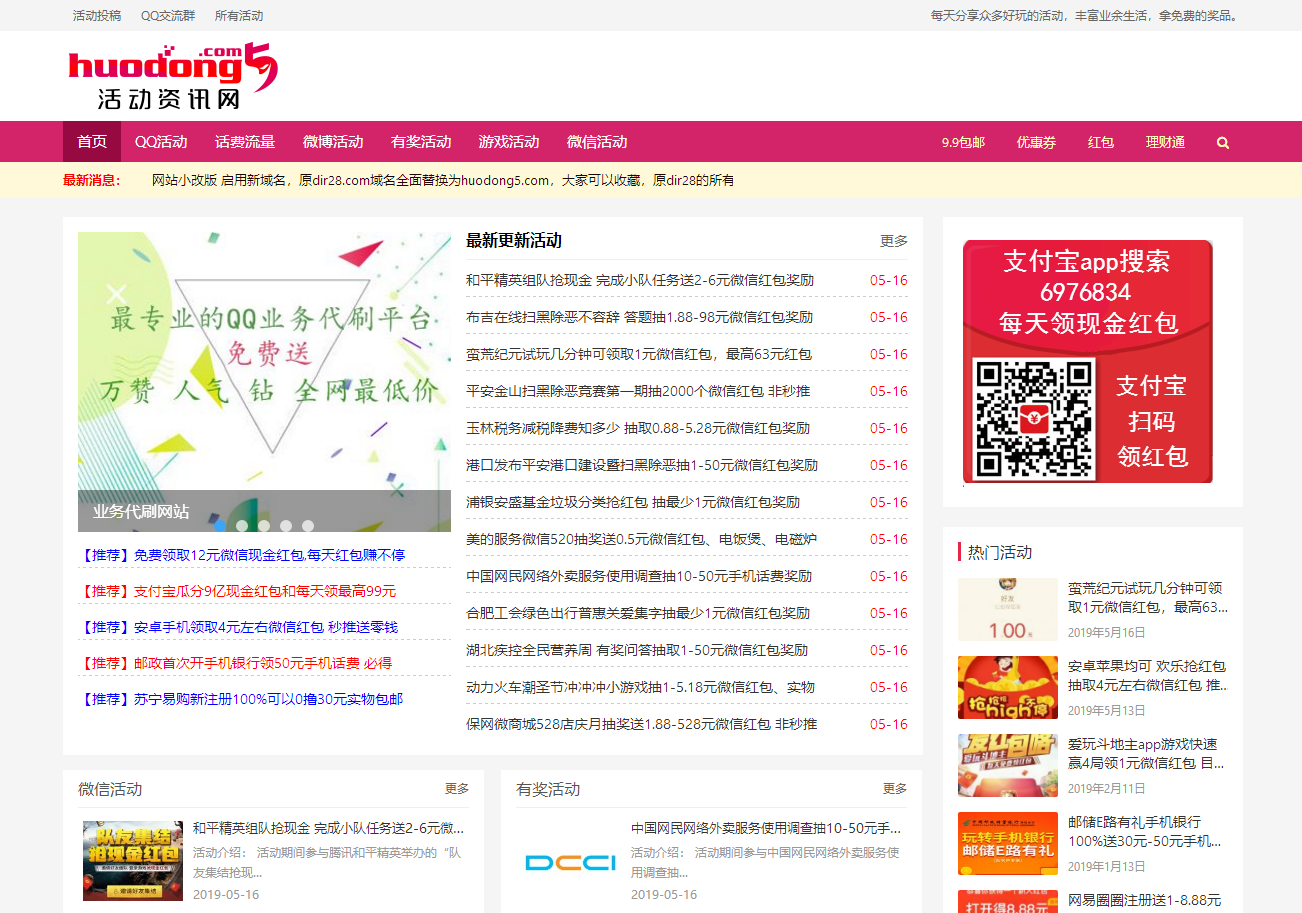Open 美的服务微信520抽奖 article link

click(641, 539)
